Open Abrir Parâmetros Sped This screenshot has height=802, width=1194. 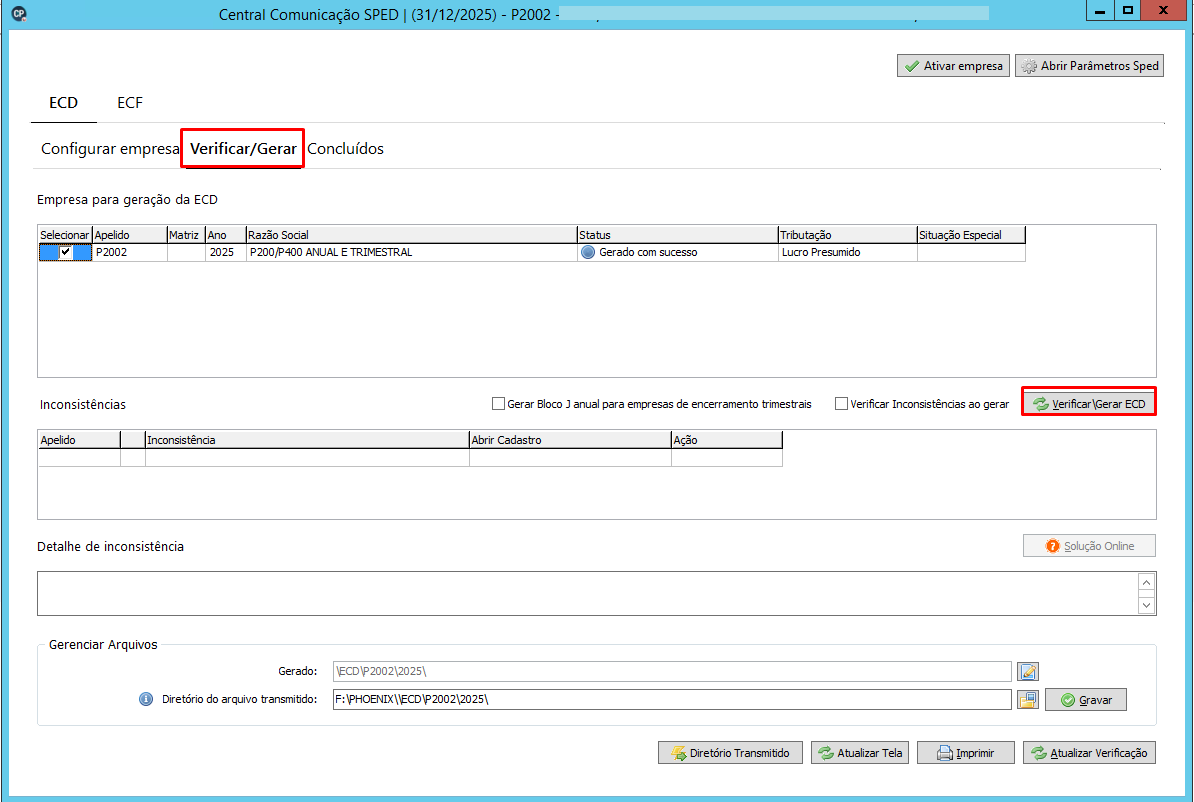click(1089, 66)
